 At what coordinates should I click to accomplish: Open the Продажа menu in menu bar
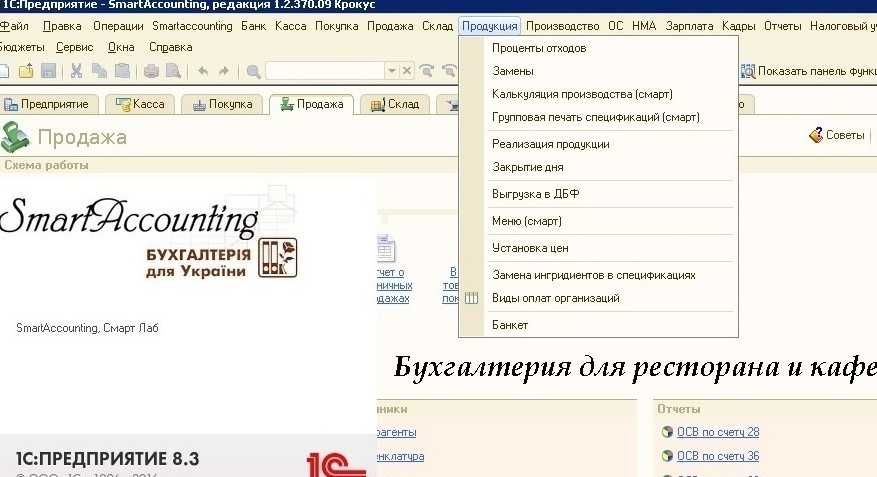tap(390, 26)
